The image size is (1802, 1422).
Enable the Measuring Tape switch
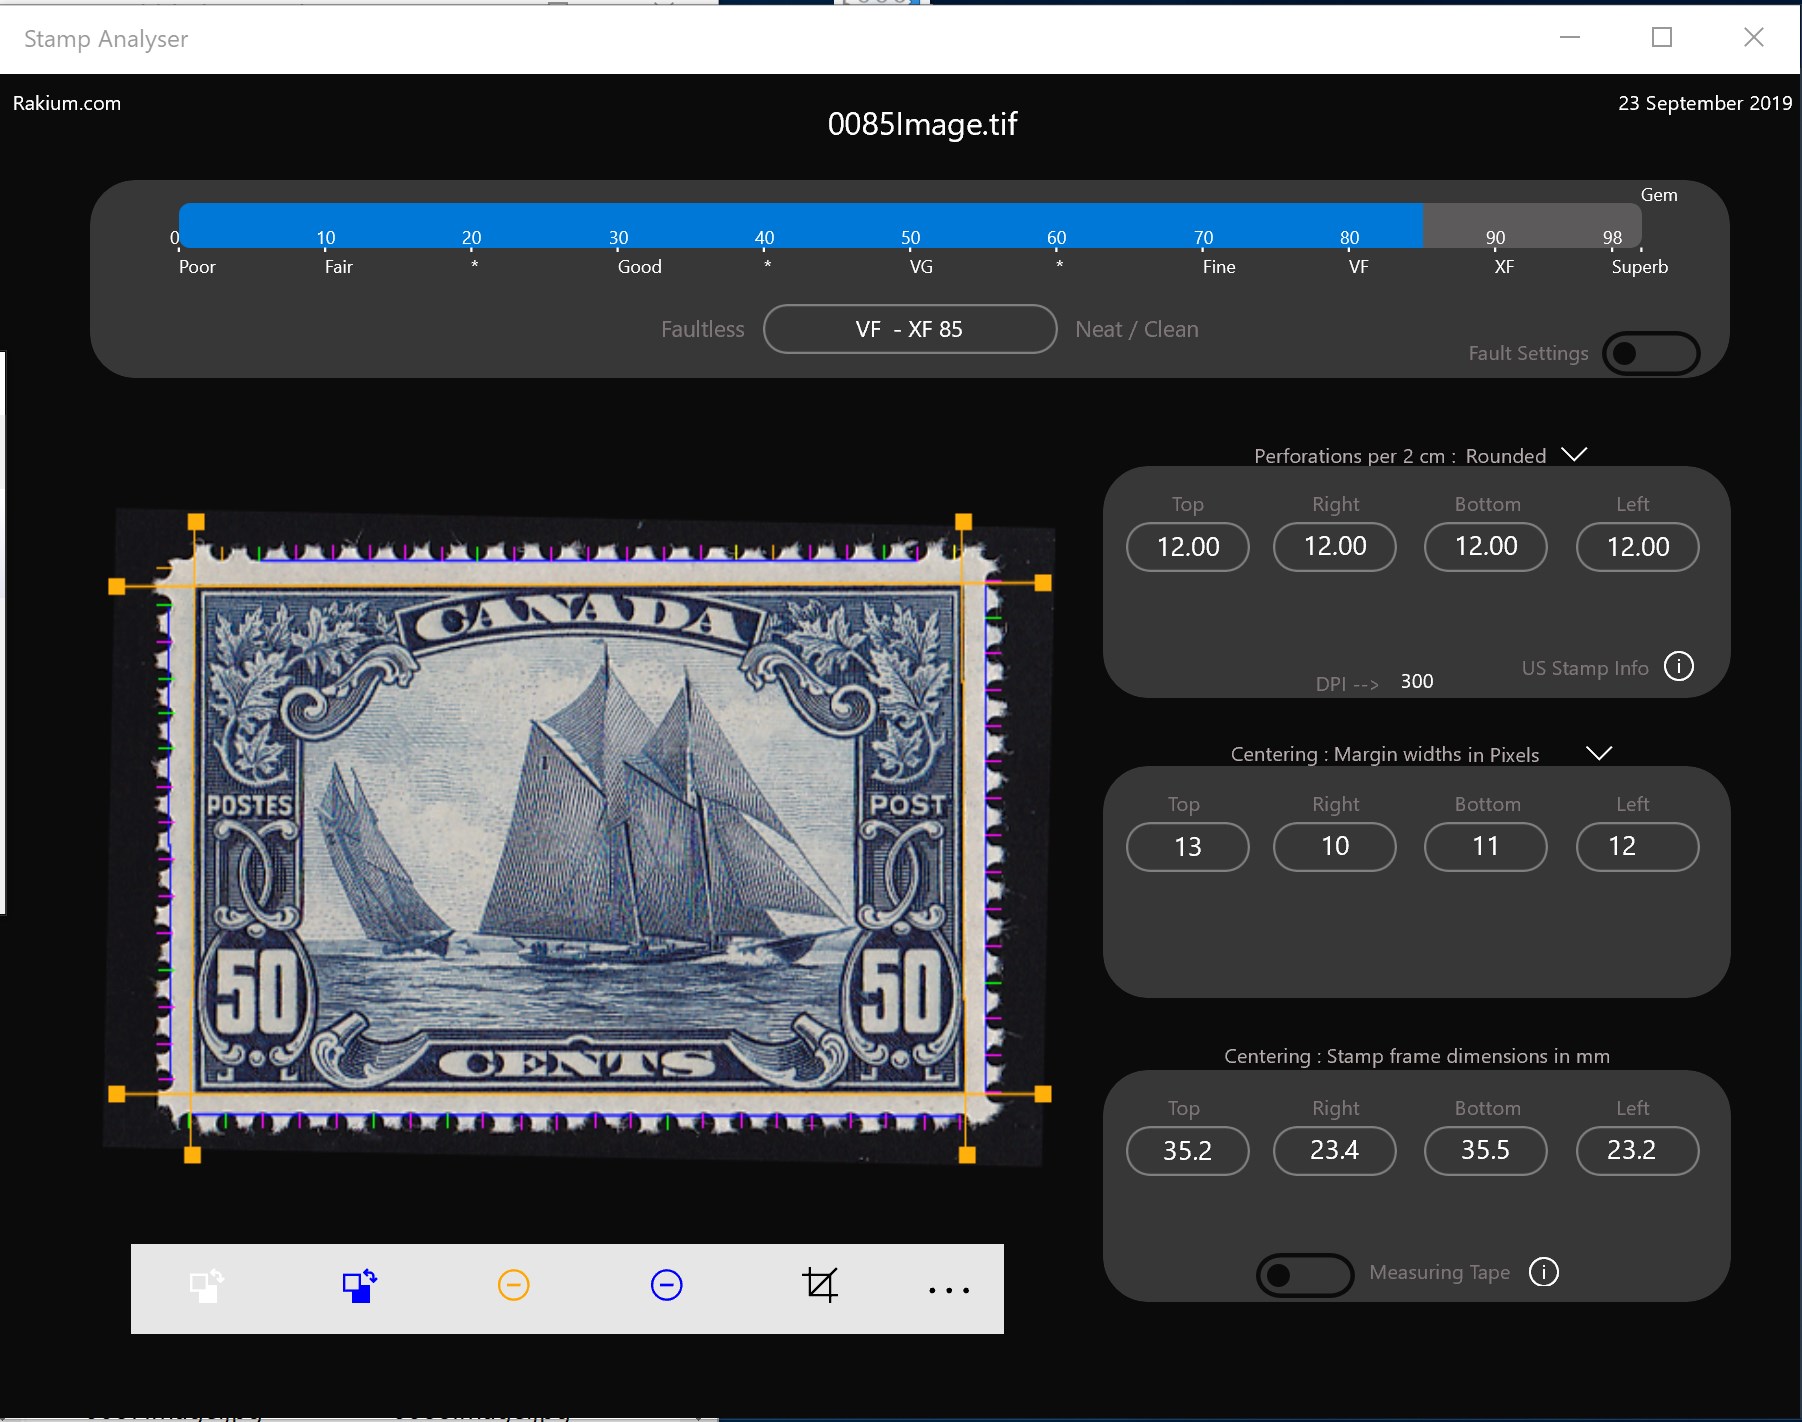coord(1305,1275)
